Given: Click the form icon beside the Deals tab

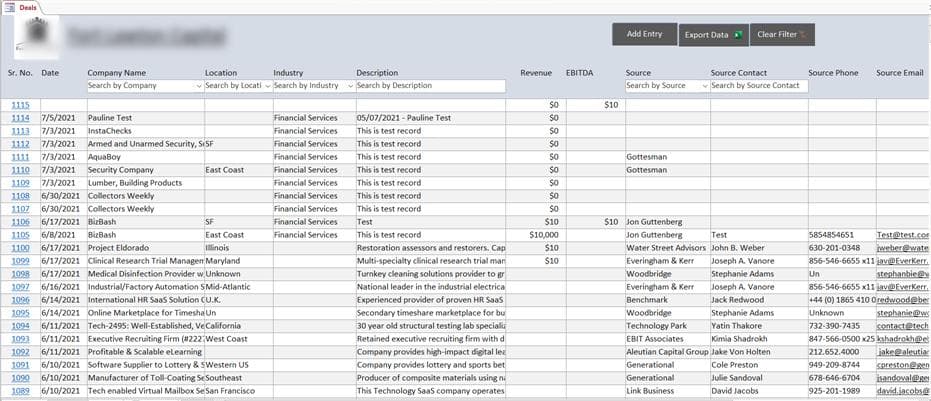Looking at the screenshot, I should (10, 7).
